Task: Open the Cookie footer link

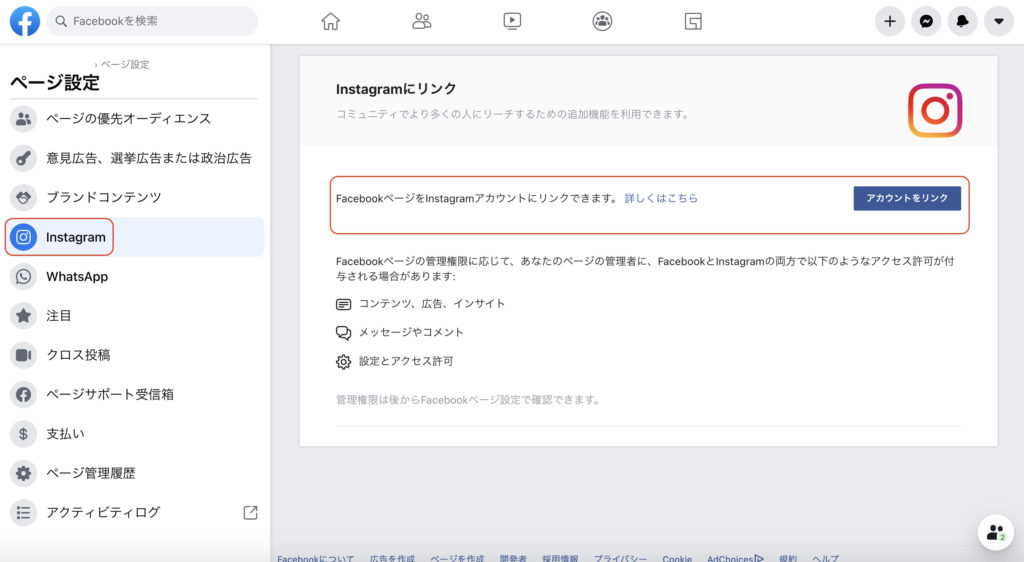Action: (677, 558)
